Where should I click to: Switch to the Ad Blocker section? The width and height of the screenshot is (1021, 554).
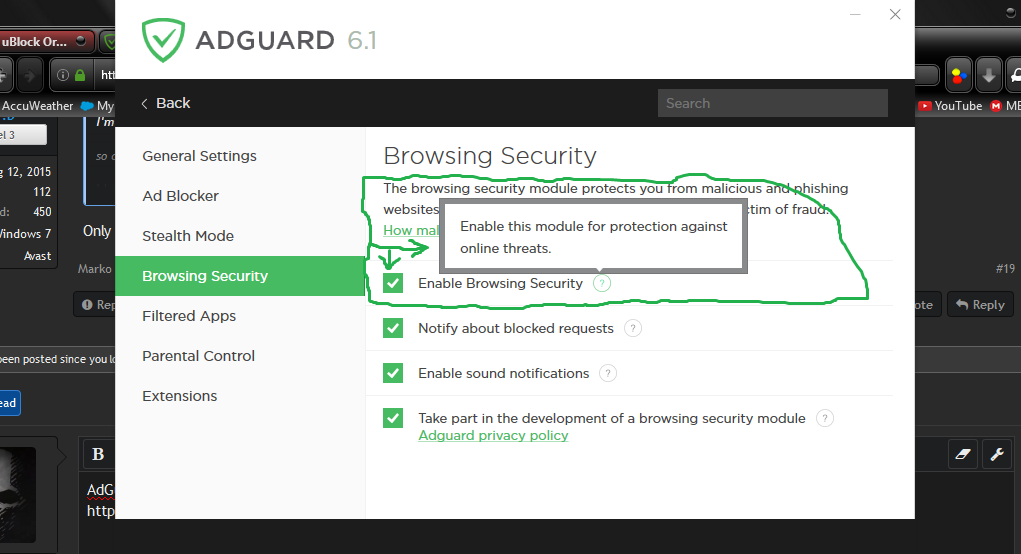(180, 196)
